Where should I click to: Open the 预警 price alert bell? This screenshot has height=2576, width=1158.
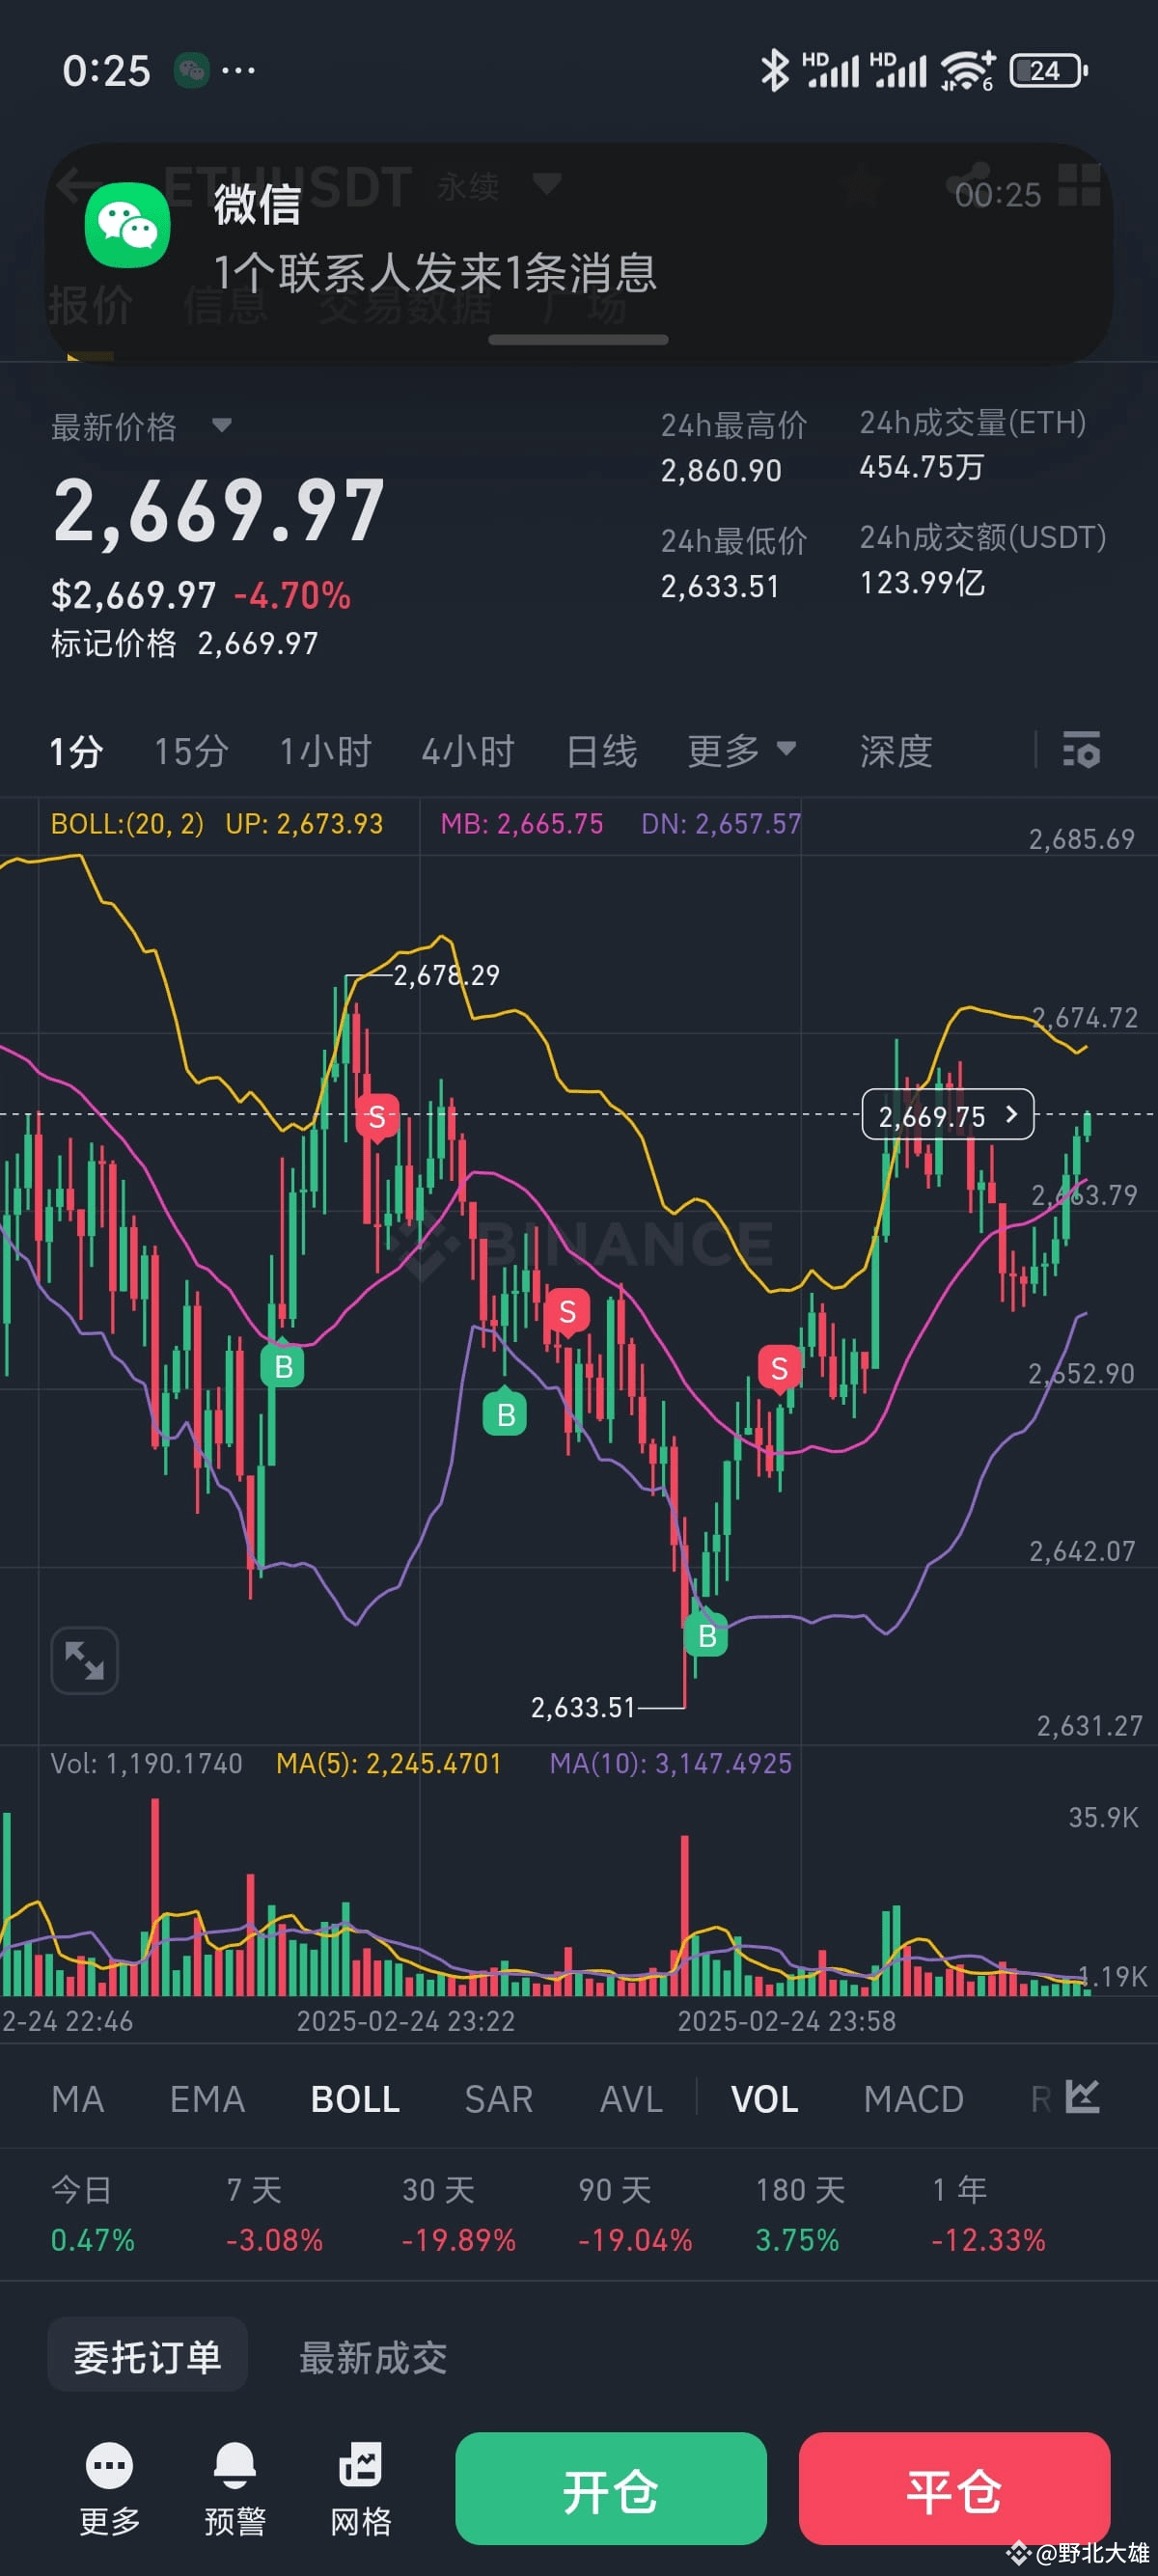coord(235,2489)
